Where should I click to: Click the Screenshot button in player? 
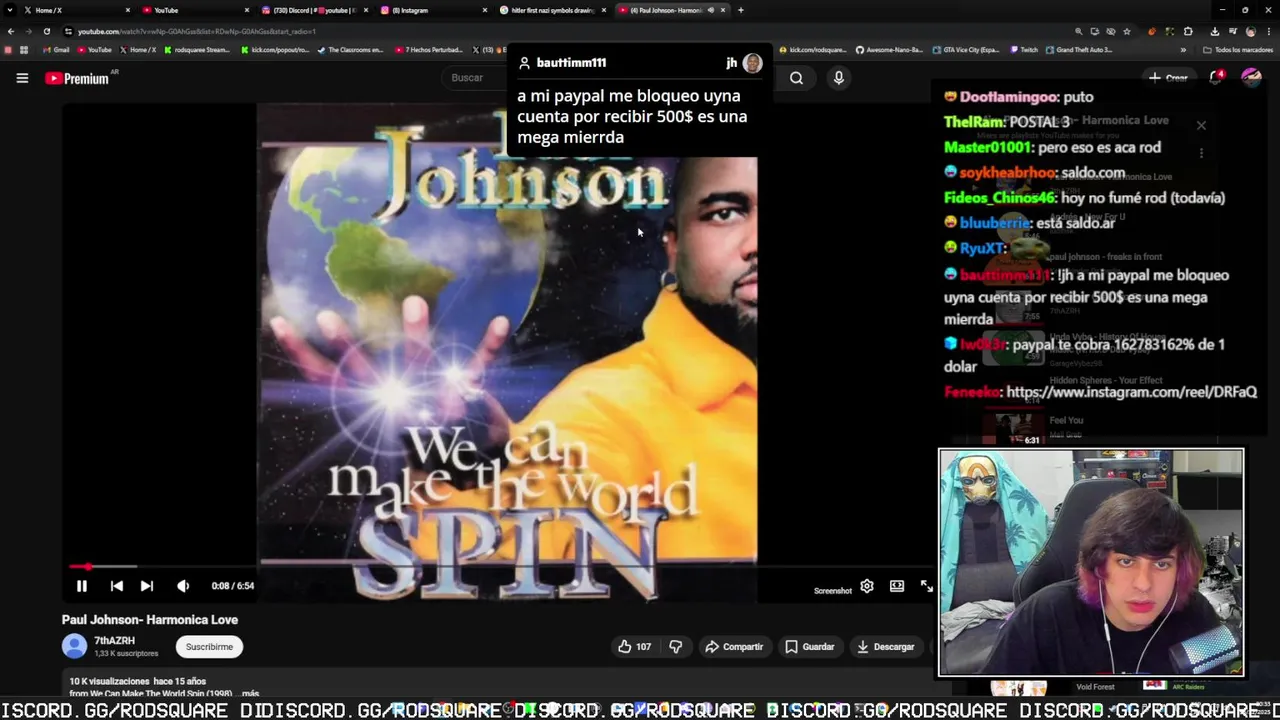[833, 591]
